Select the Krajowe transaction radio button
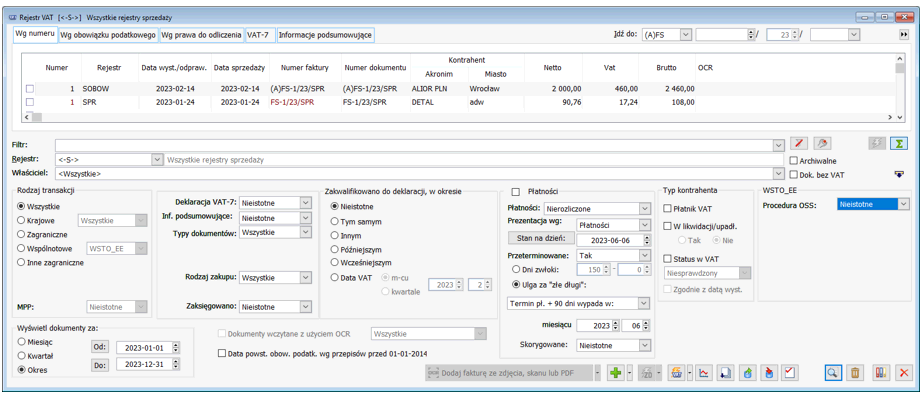The height and width of the screenshot is (397, 924). tap(22, 220)
